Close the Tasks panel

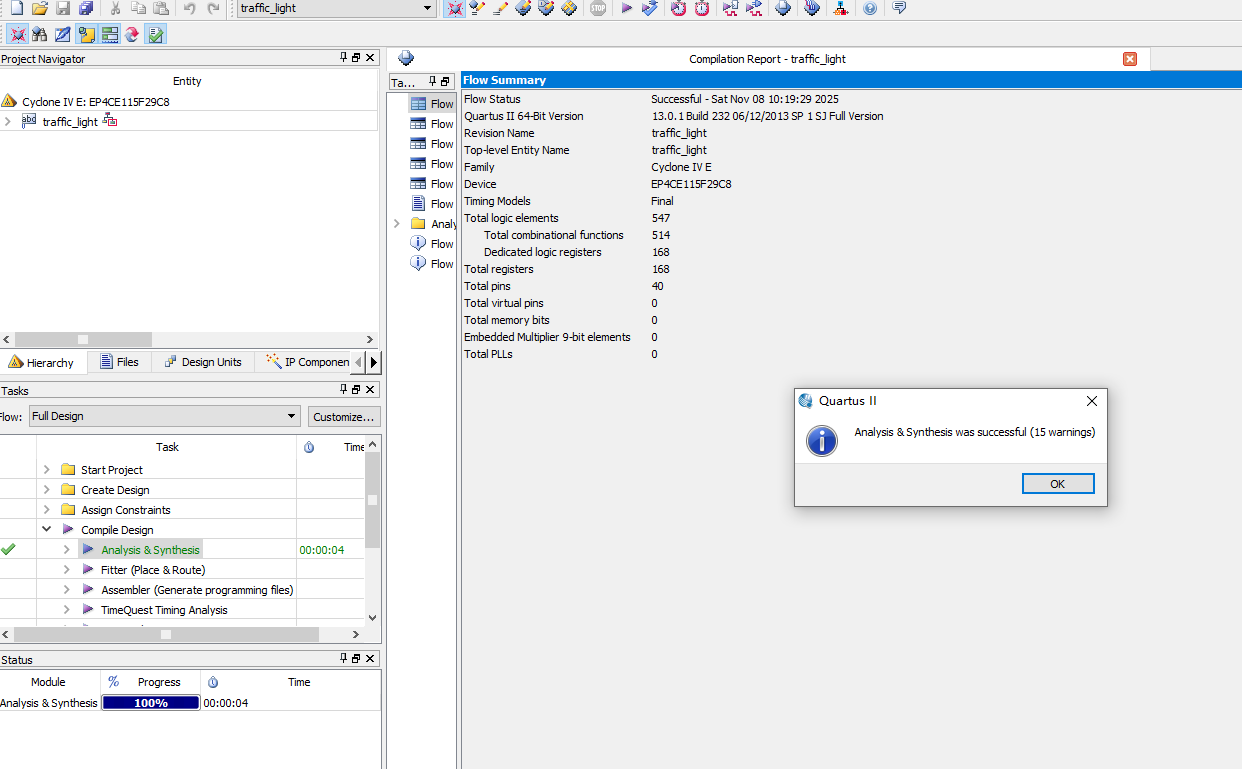coord(370,390)
